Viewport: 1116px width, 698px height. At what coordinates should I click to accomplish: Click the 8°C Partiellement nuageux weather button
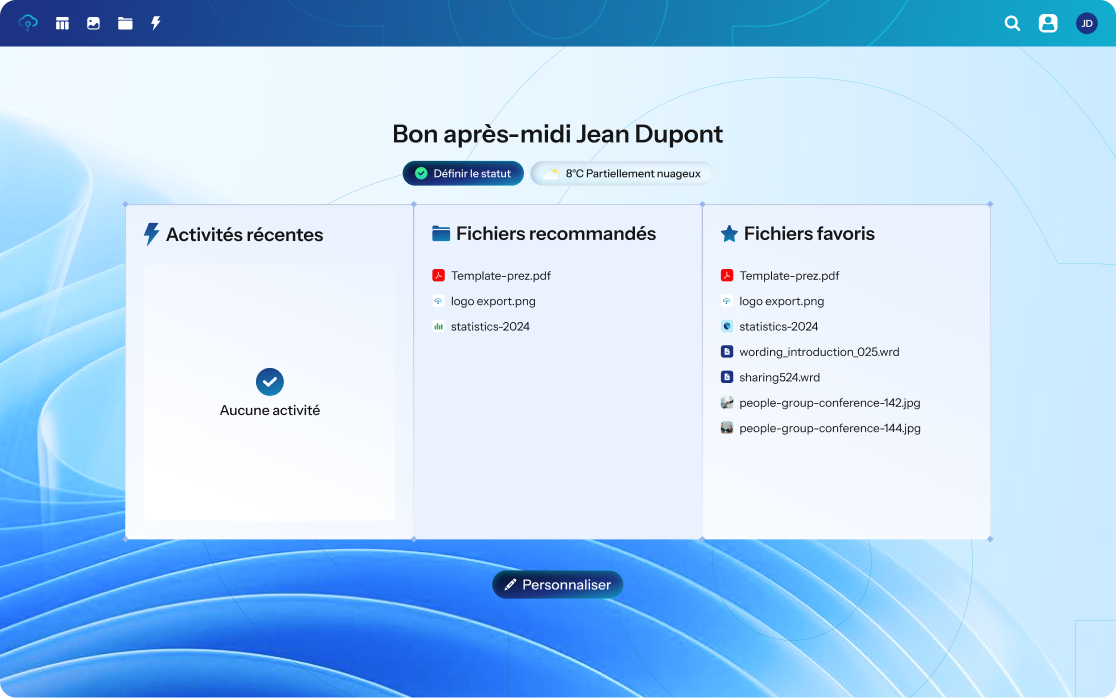click(621, 174)
